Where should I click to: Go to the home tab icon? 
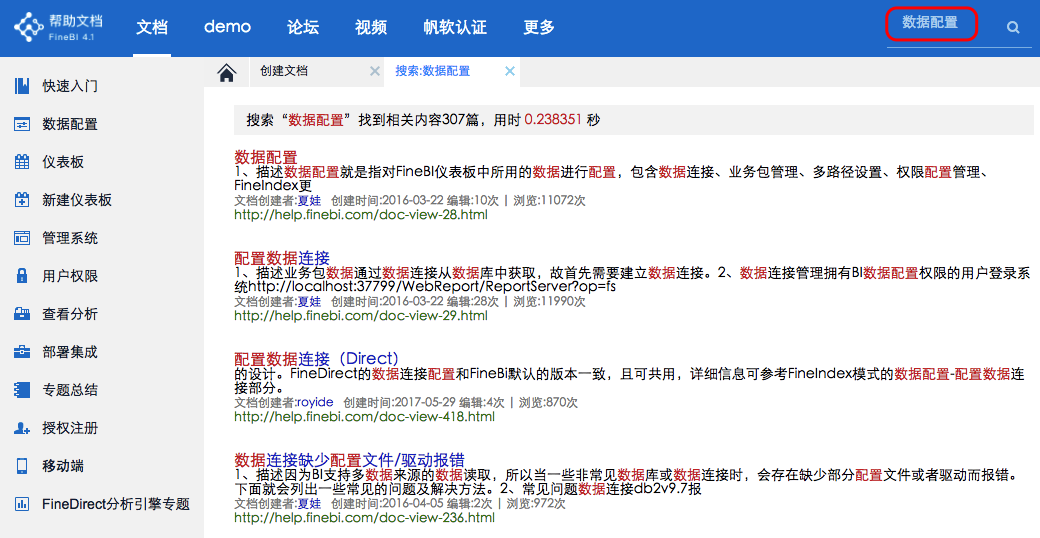[x=227, y=72]
